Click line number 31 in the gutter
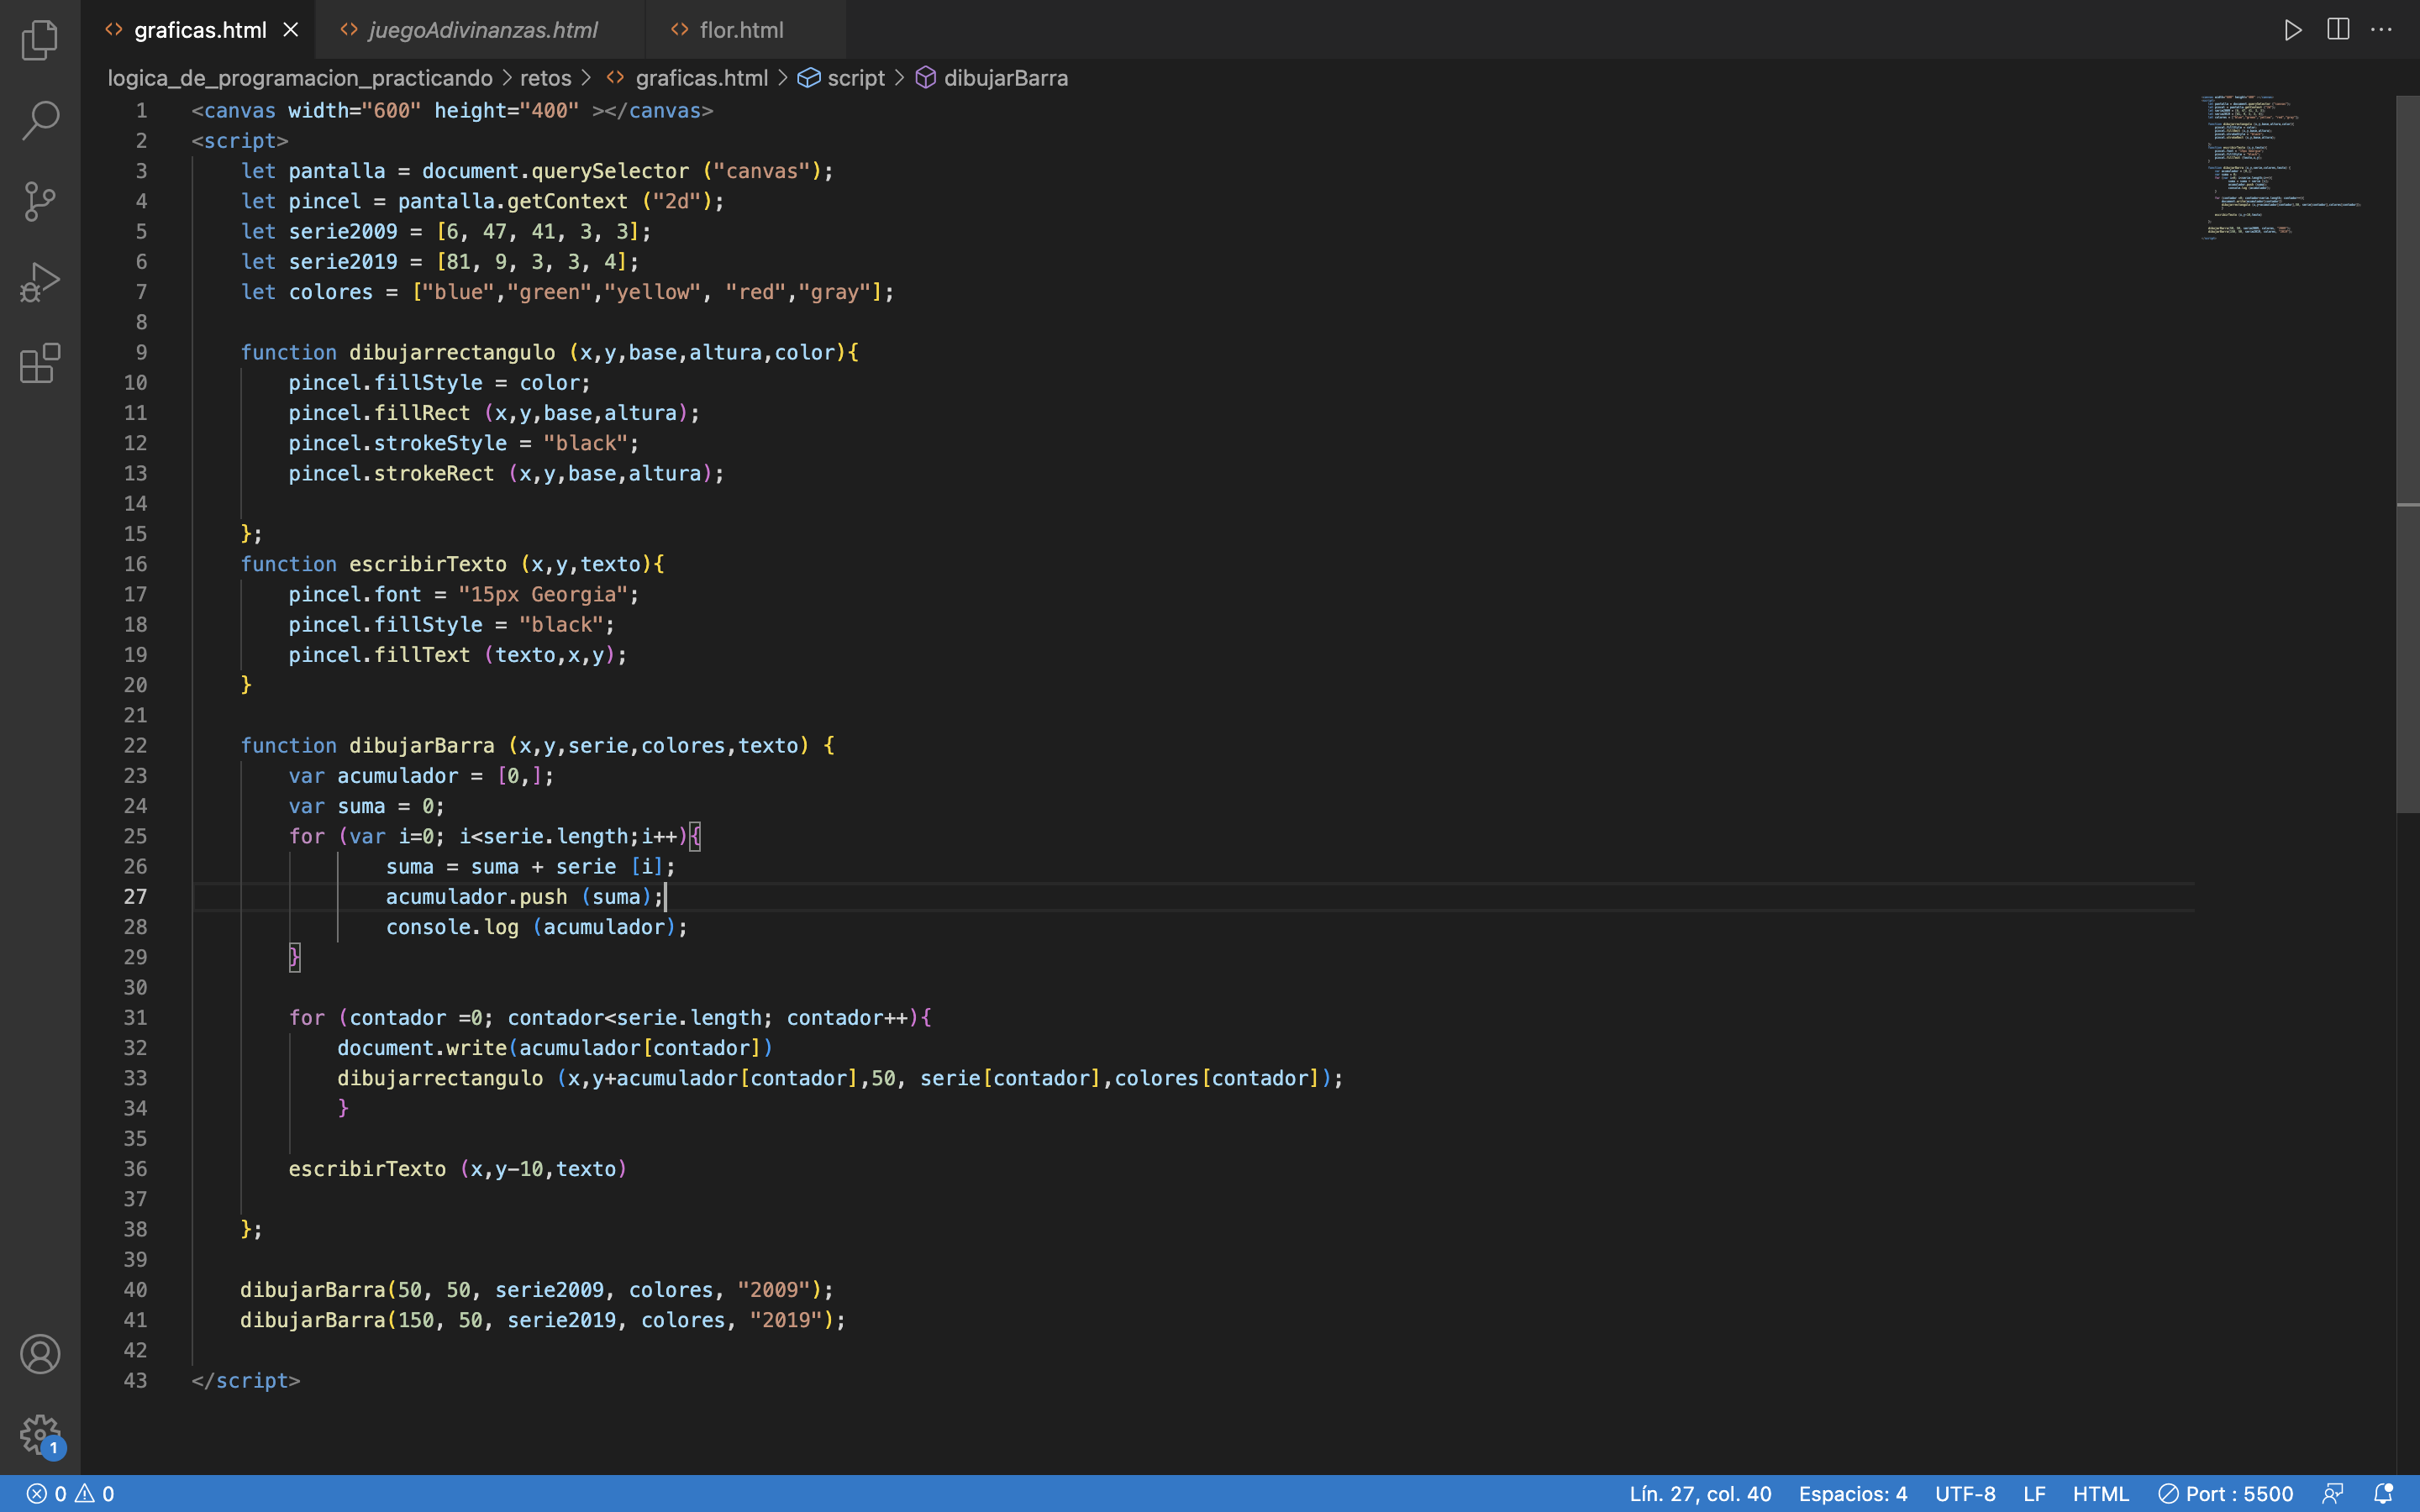 (x=135, y=1018)
